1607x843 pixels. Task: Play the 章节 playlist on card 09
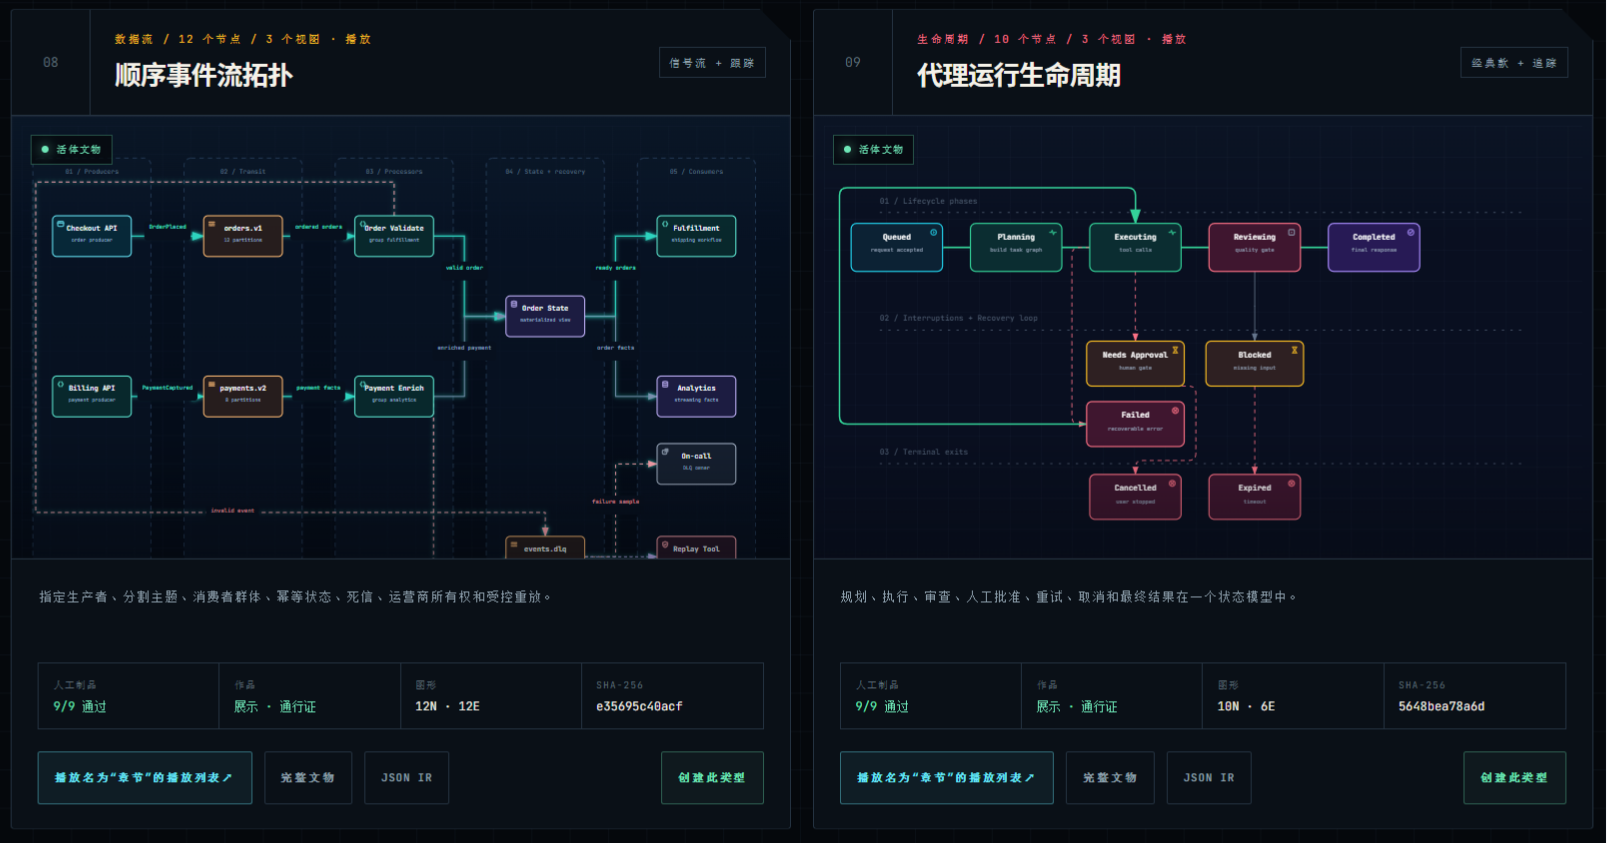pos(947,777)
